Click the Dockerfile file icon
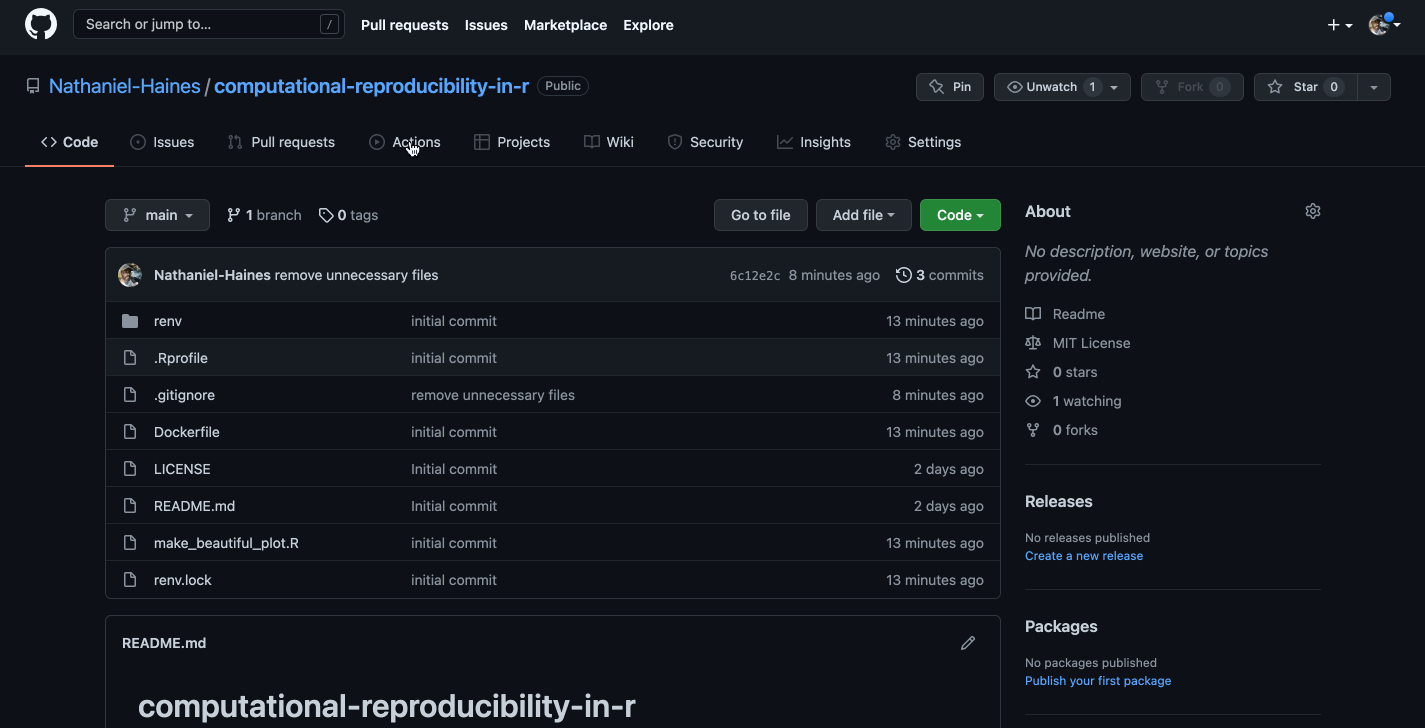This screenshot has width=1425, height=728. coord(130,432)
